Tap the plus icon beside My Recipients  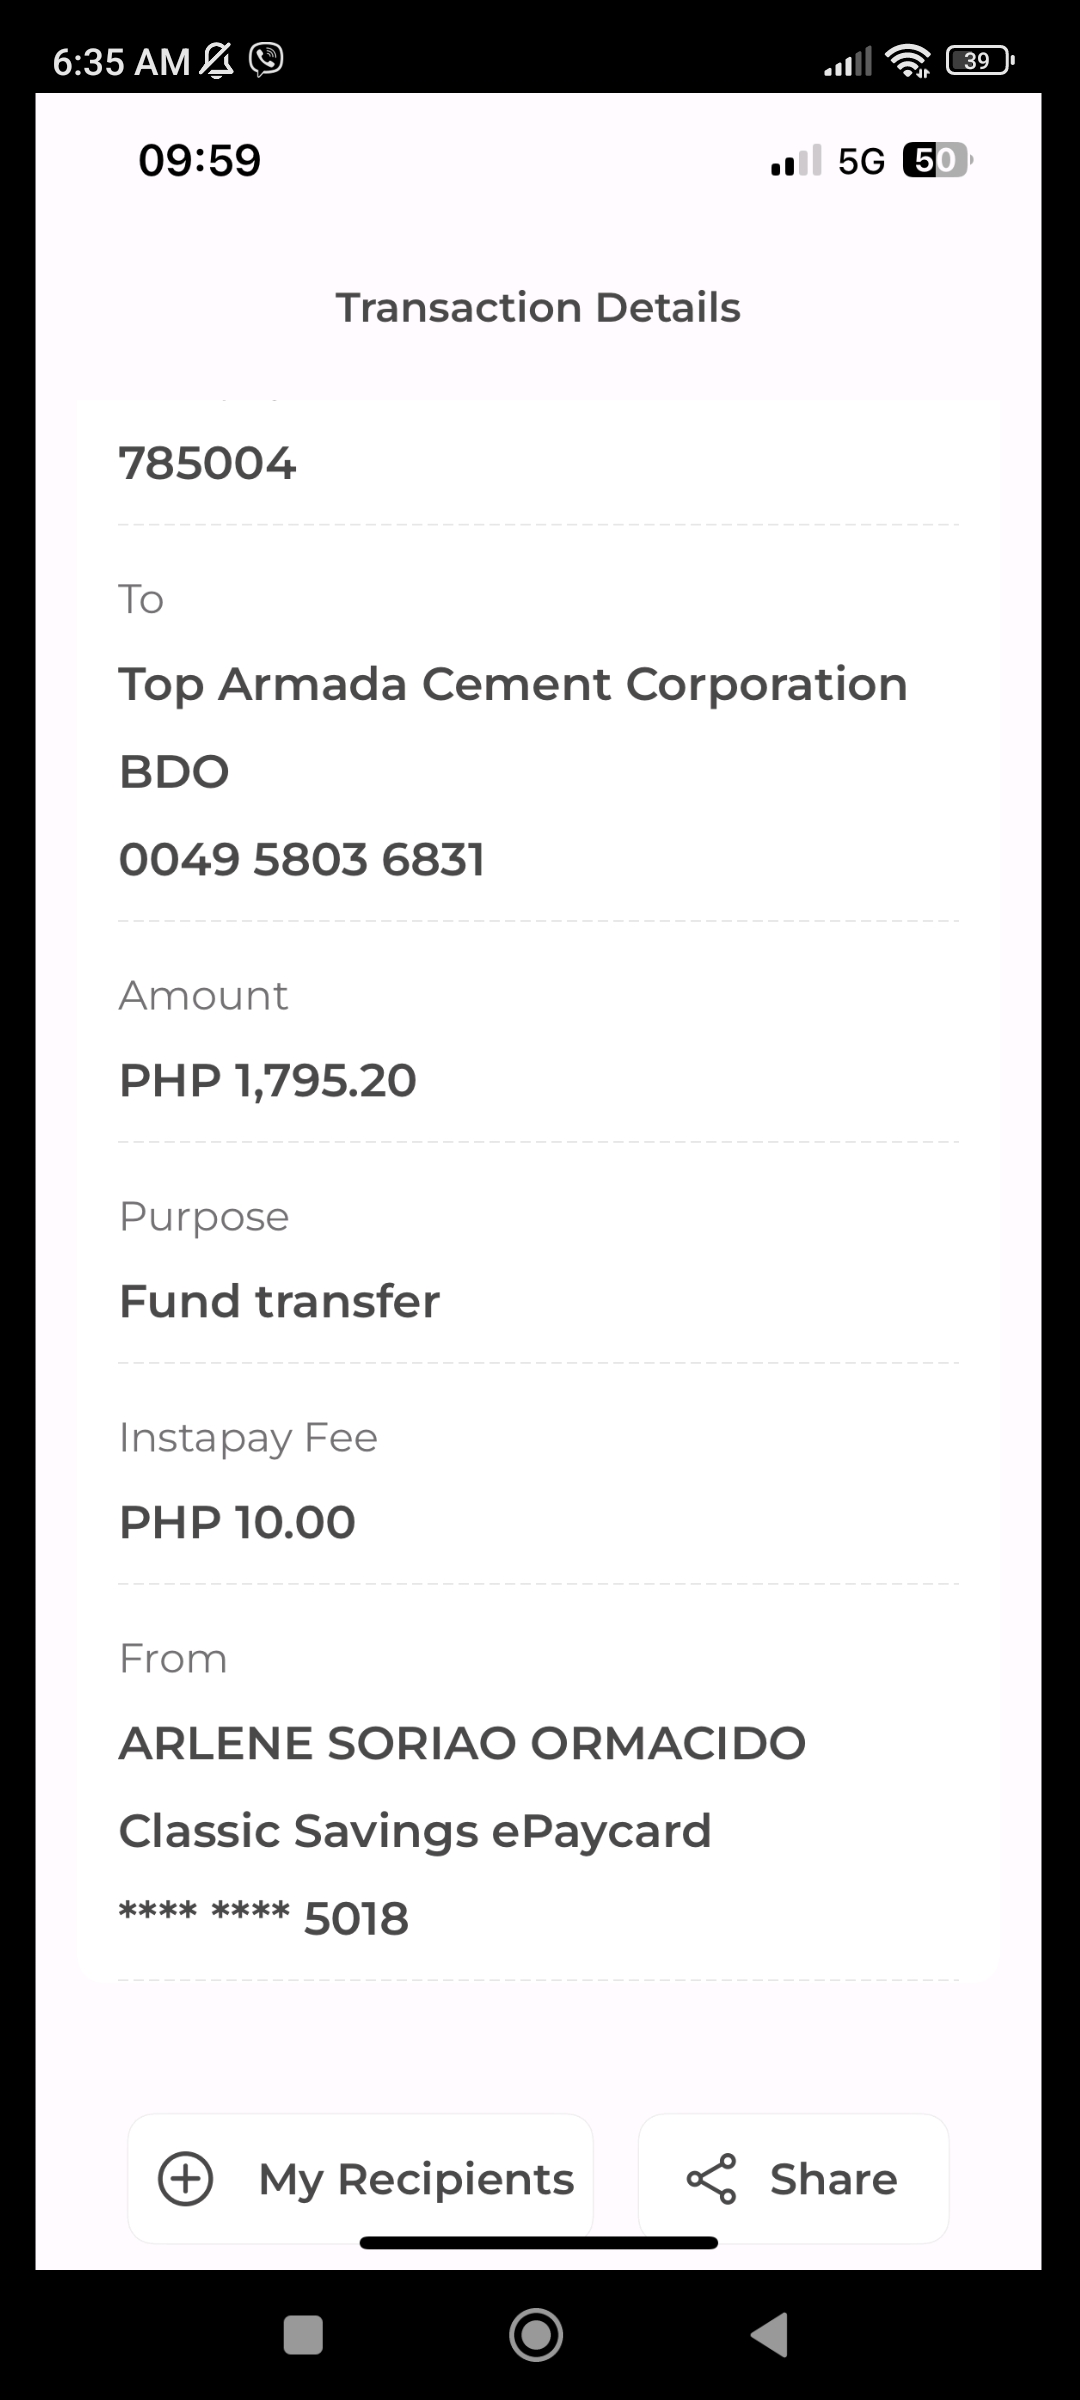click(186, 2179)
